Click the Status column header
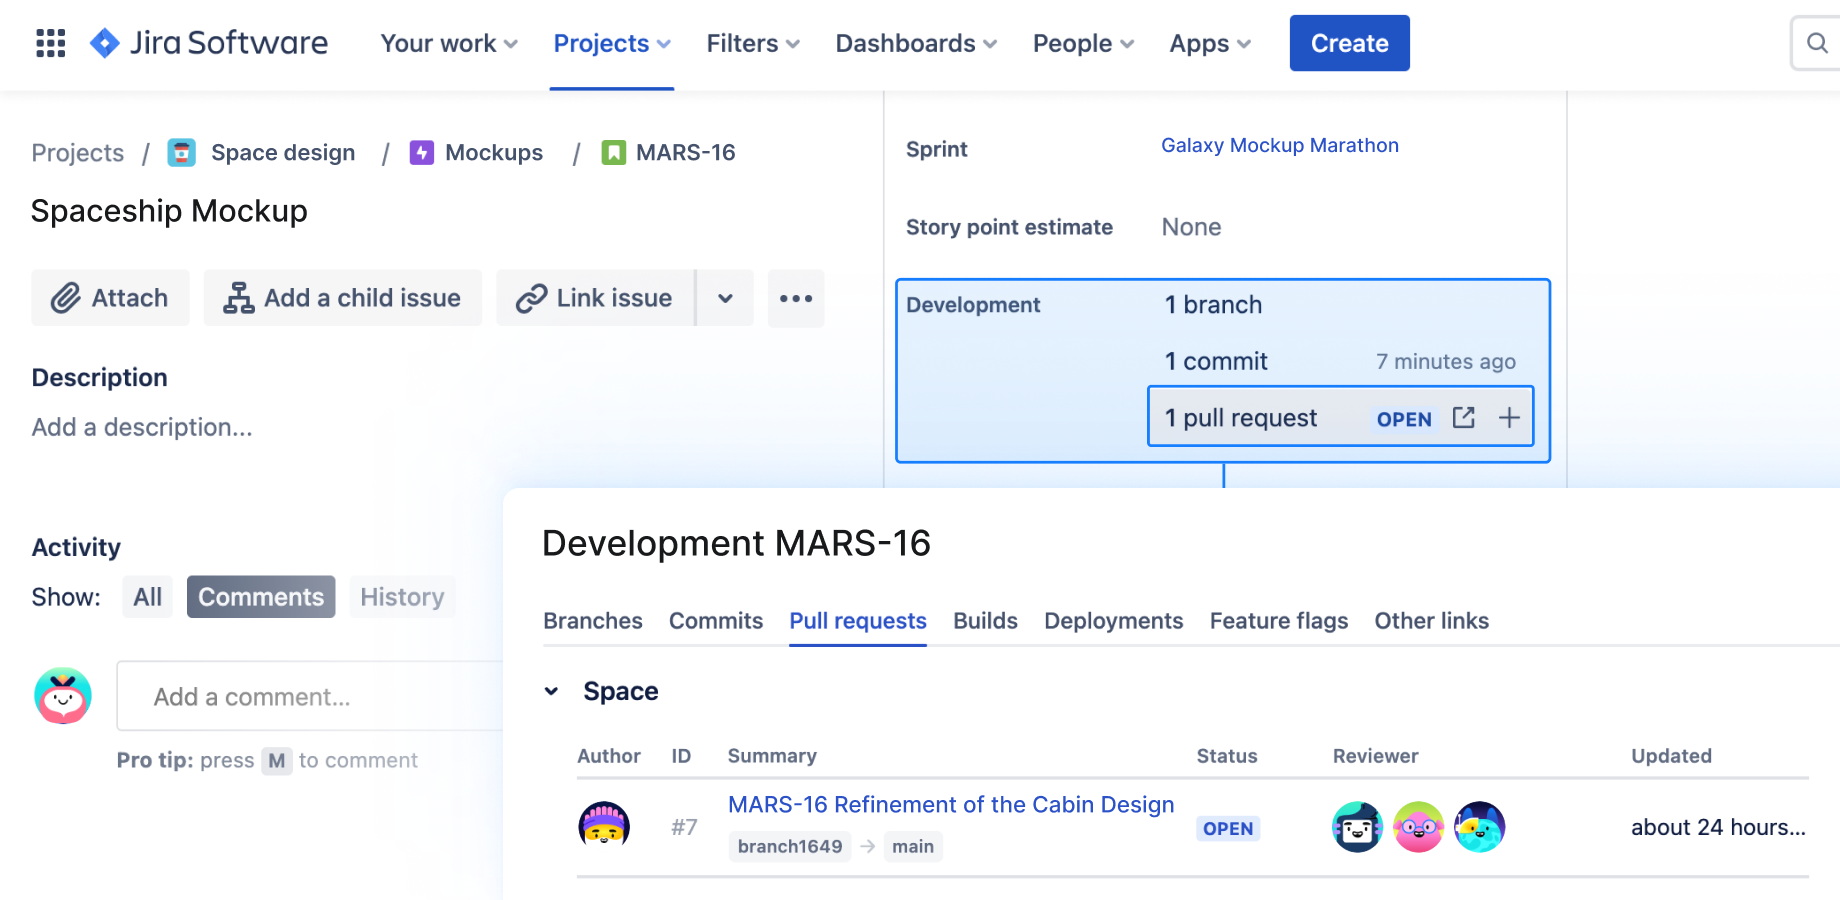The image size is (1840, 900). point(1227,756)
